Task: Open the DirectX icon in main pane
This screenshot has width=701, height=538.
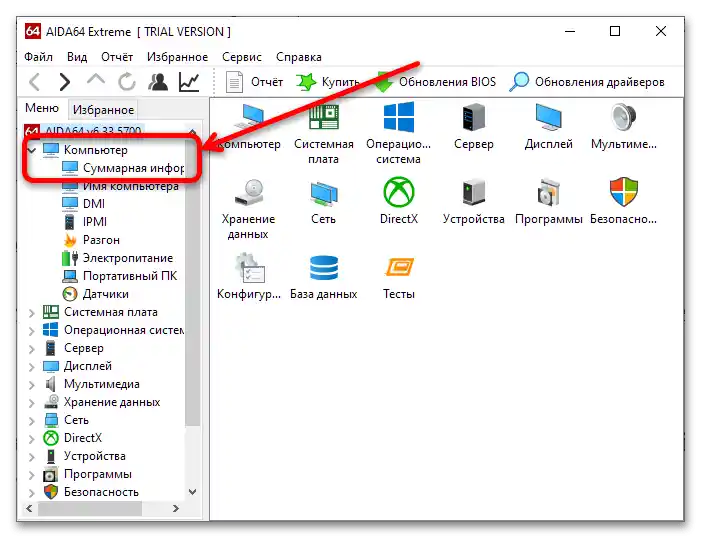Action: pyautogui.click(x=398, y=202)
